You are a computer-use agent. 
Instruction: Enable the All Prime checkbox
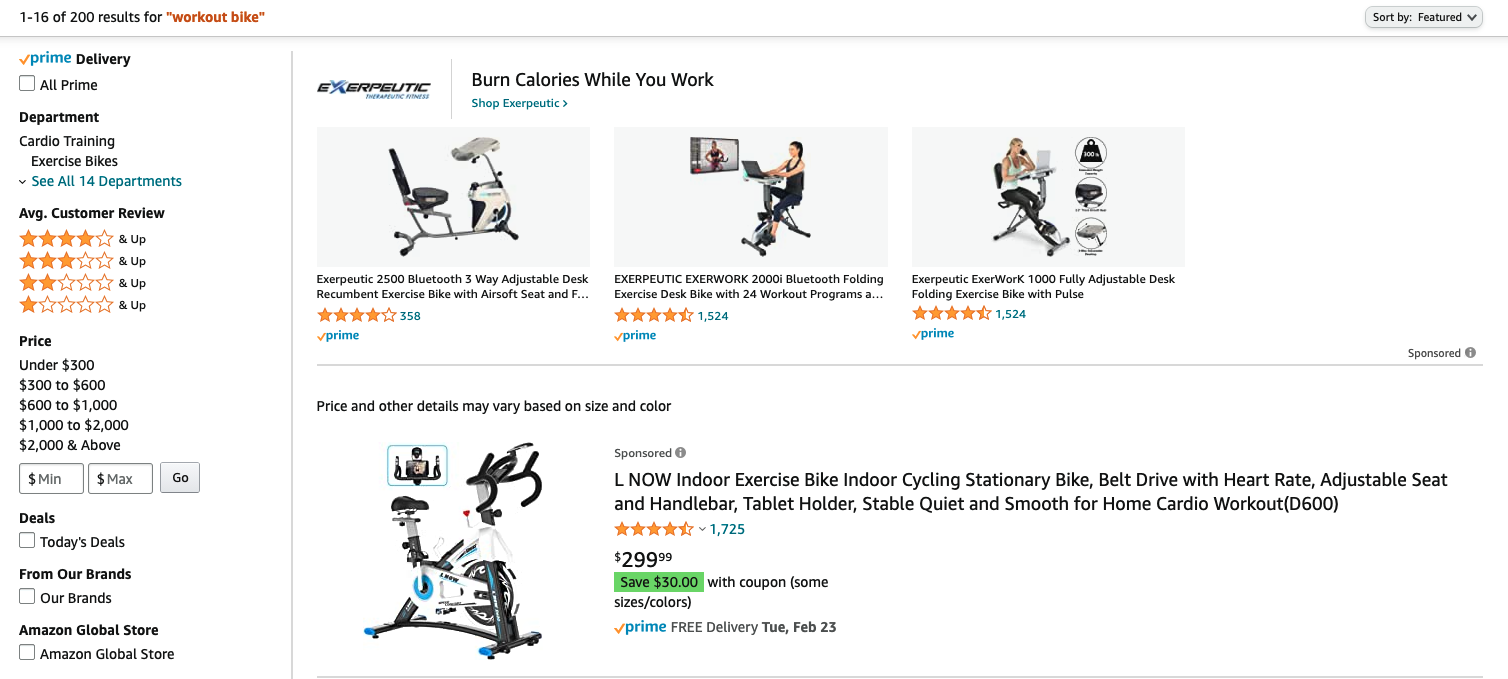point(27,84)
